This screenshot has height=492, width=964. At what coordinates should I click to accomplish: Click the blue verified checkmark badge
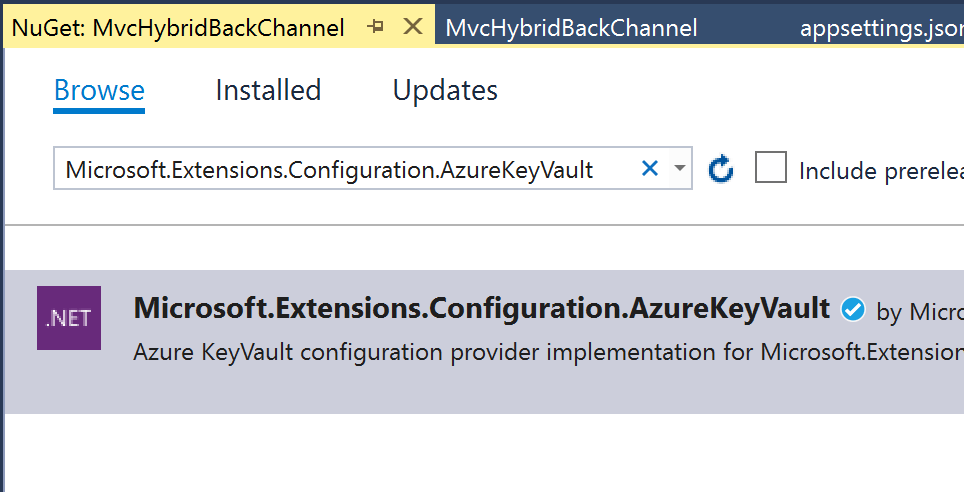853,311
